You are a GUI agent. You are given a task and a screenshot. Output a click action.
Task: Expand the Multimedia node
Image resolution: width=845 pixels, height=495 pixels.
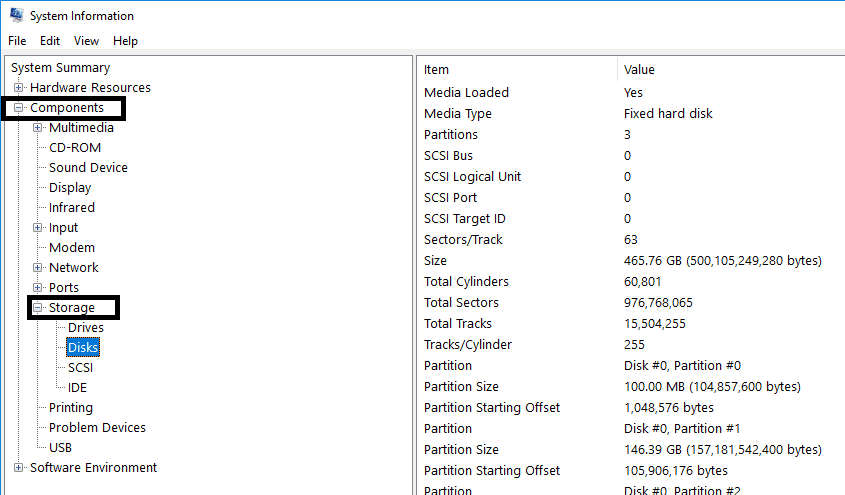click(37, 128)
